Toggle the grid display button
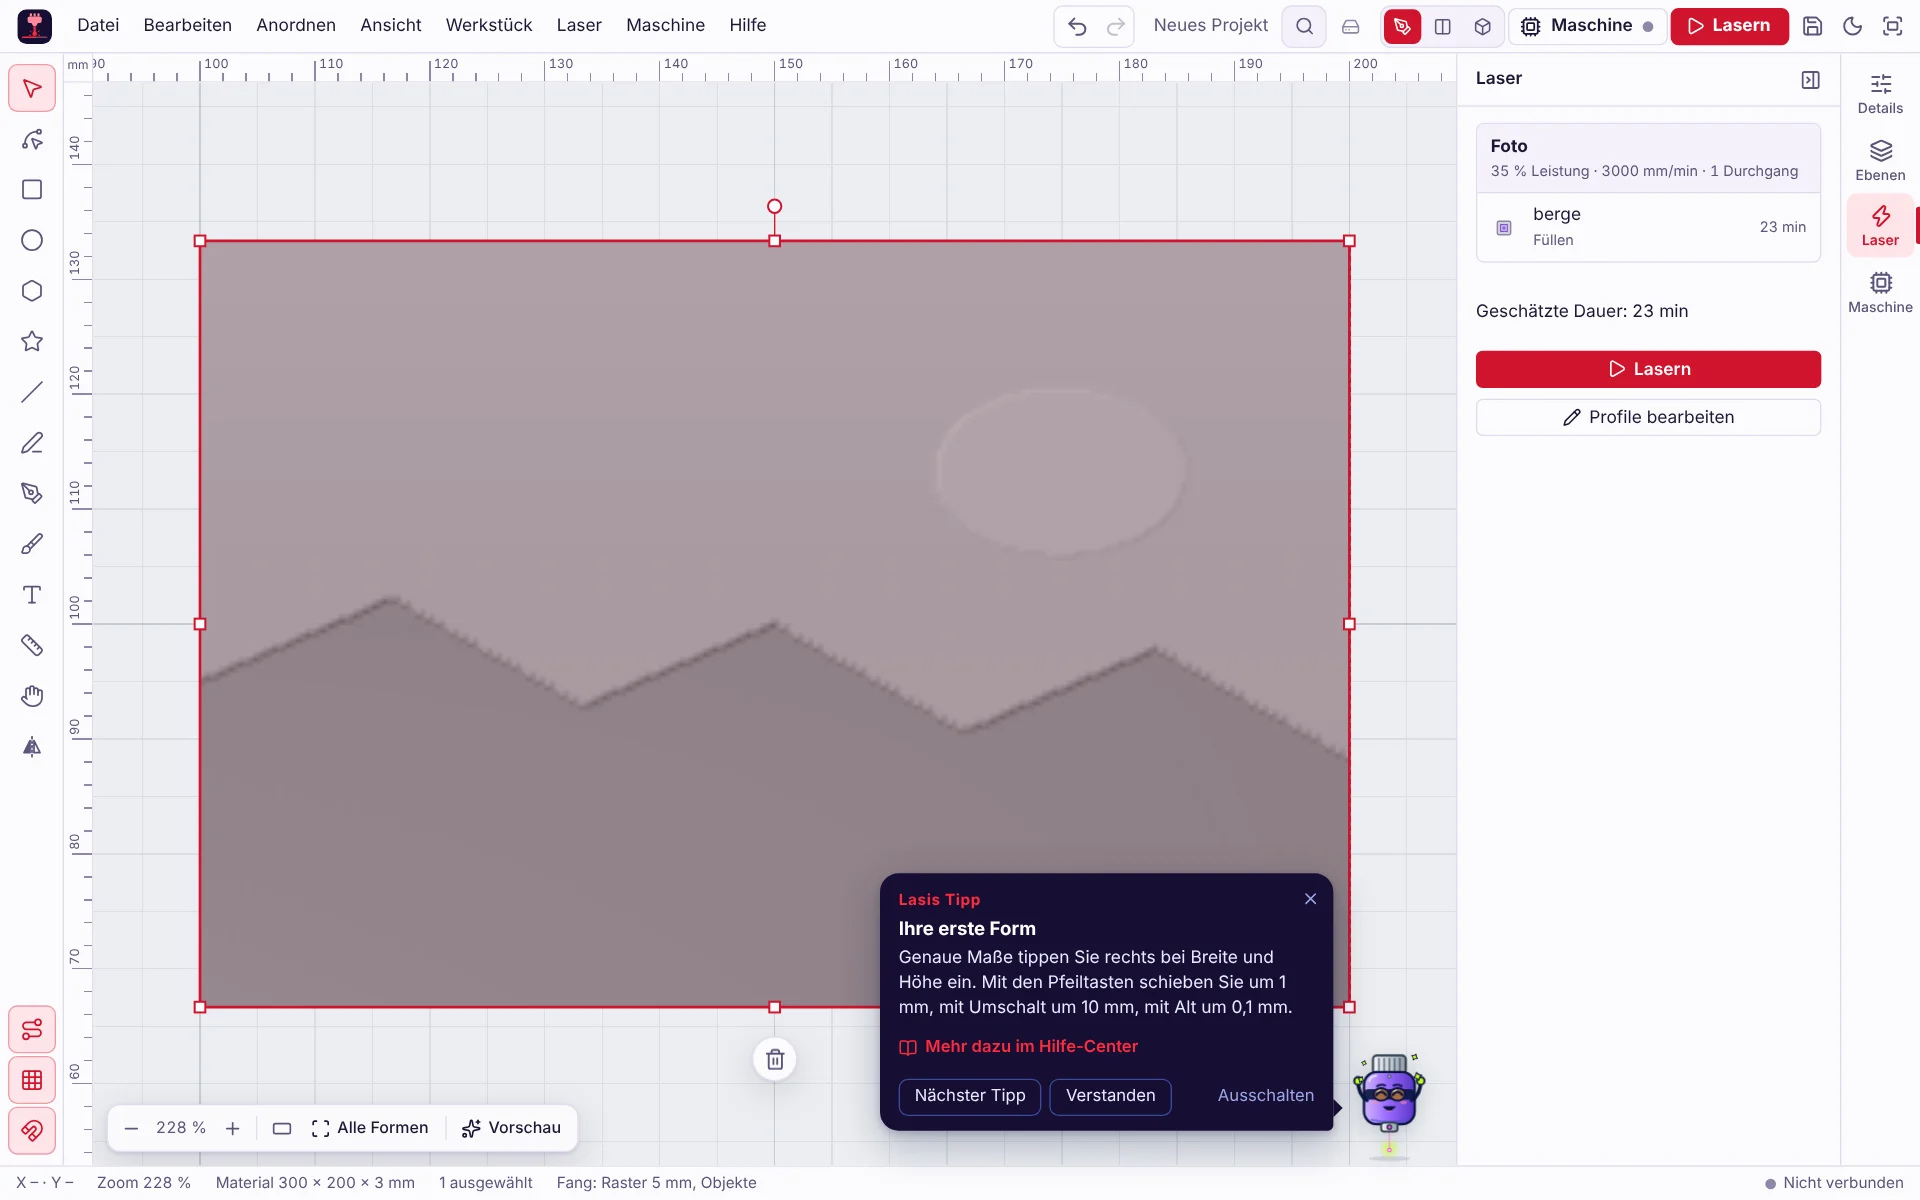Image resolution: width=1920 pixels, height=1200 pixels. tap(32, 1080)
